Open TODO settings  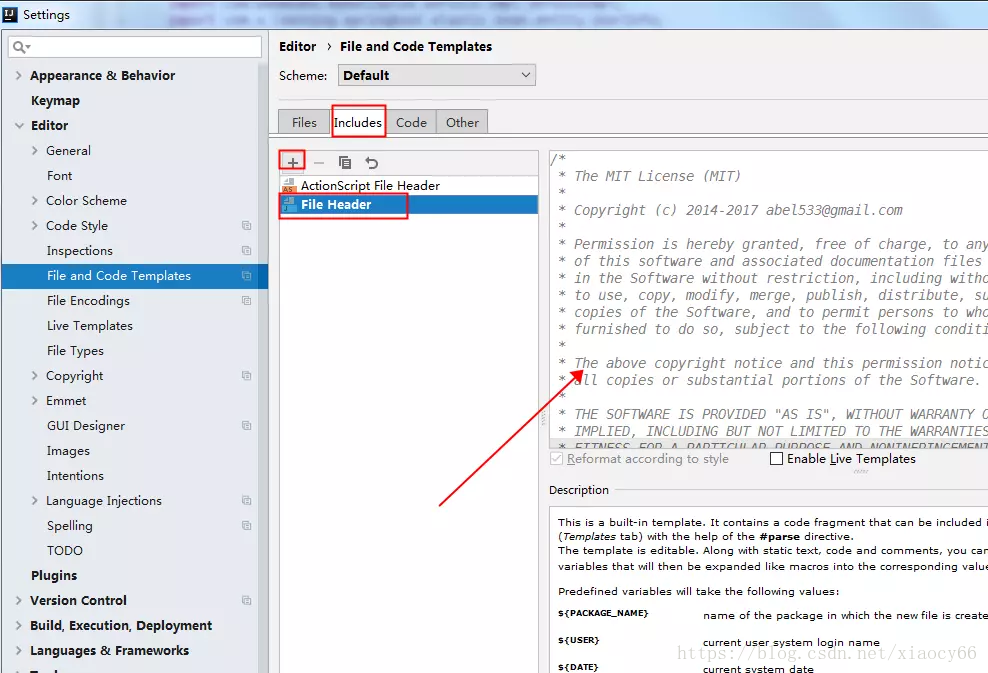(x=65, y=551)
